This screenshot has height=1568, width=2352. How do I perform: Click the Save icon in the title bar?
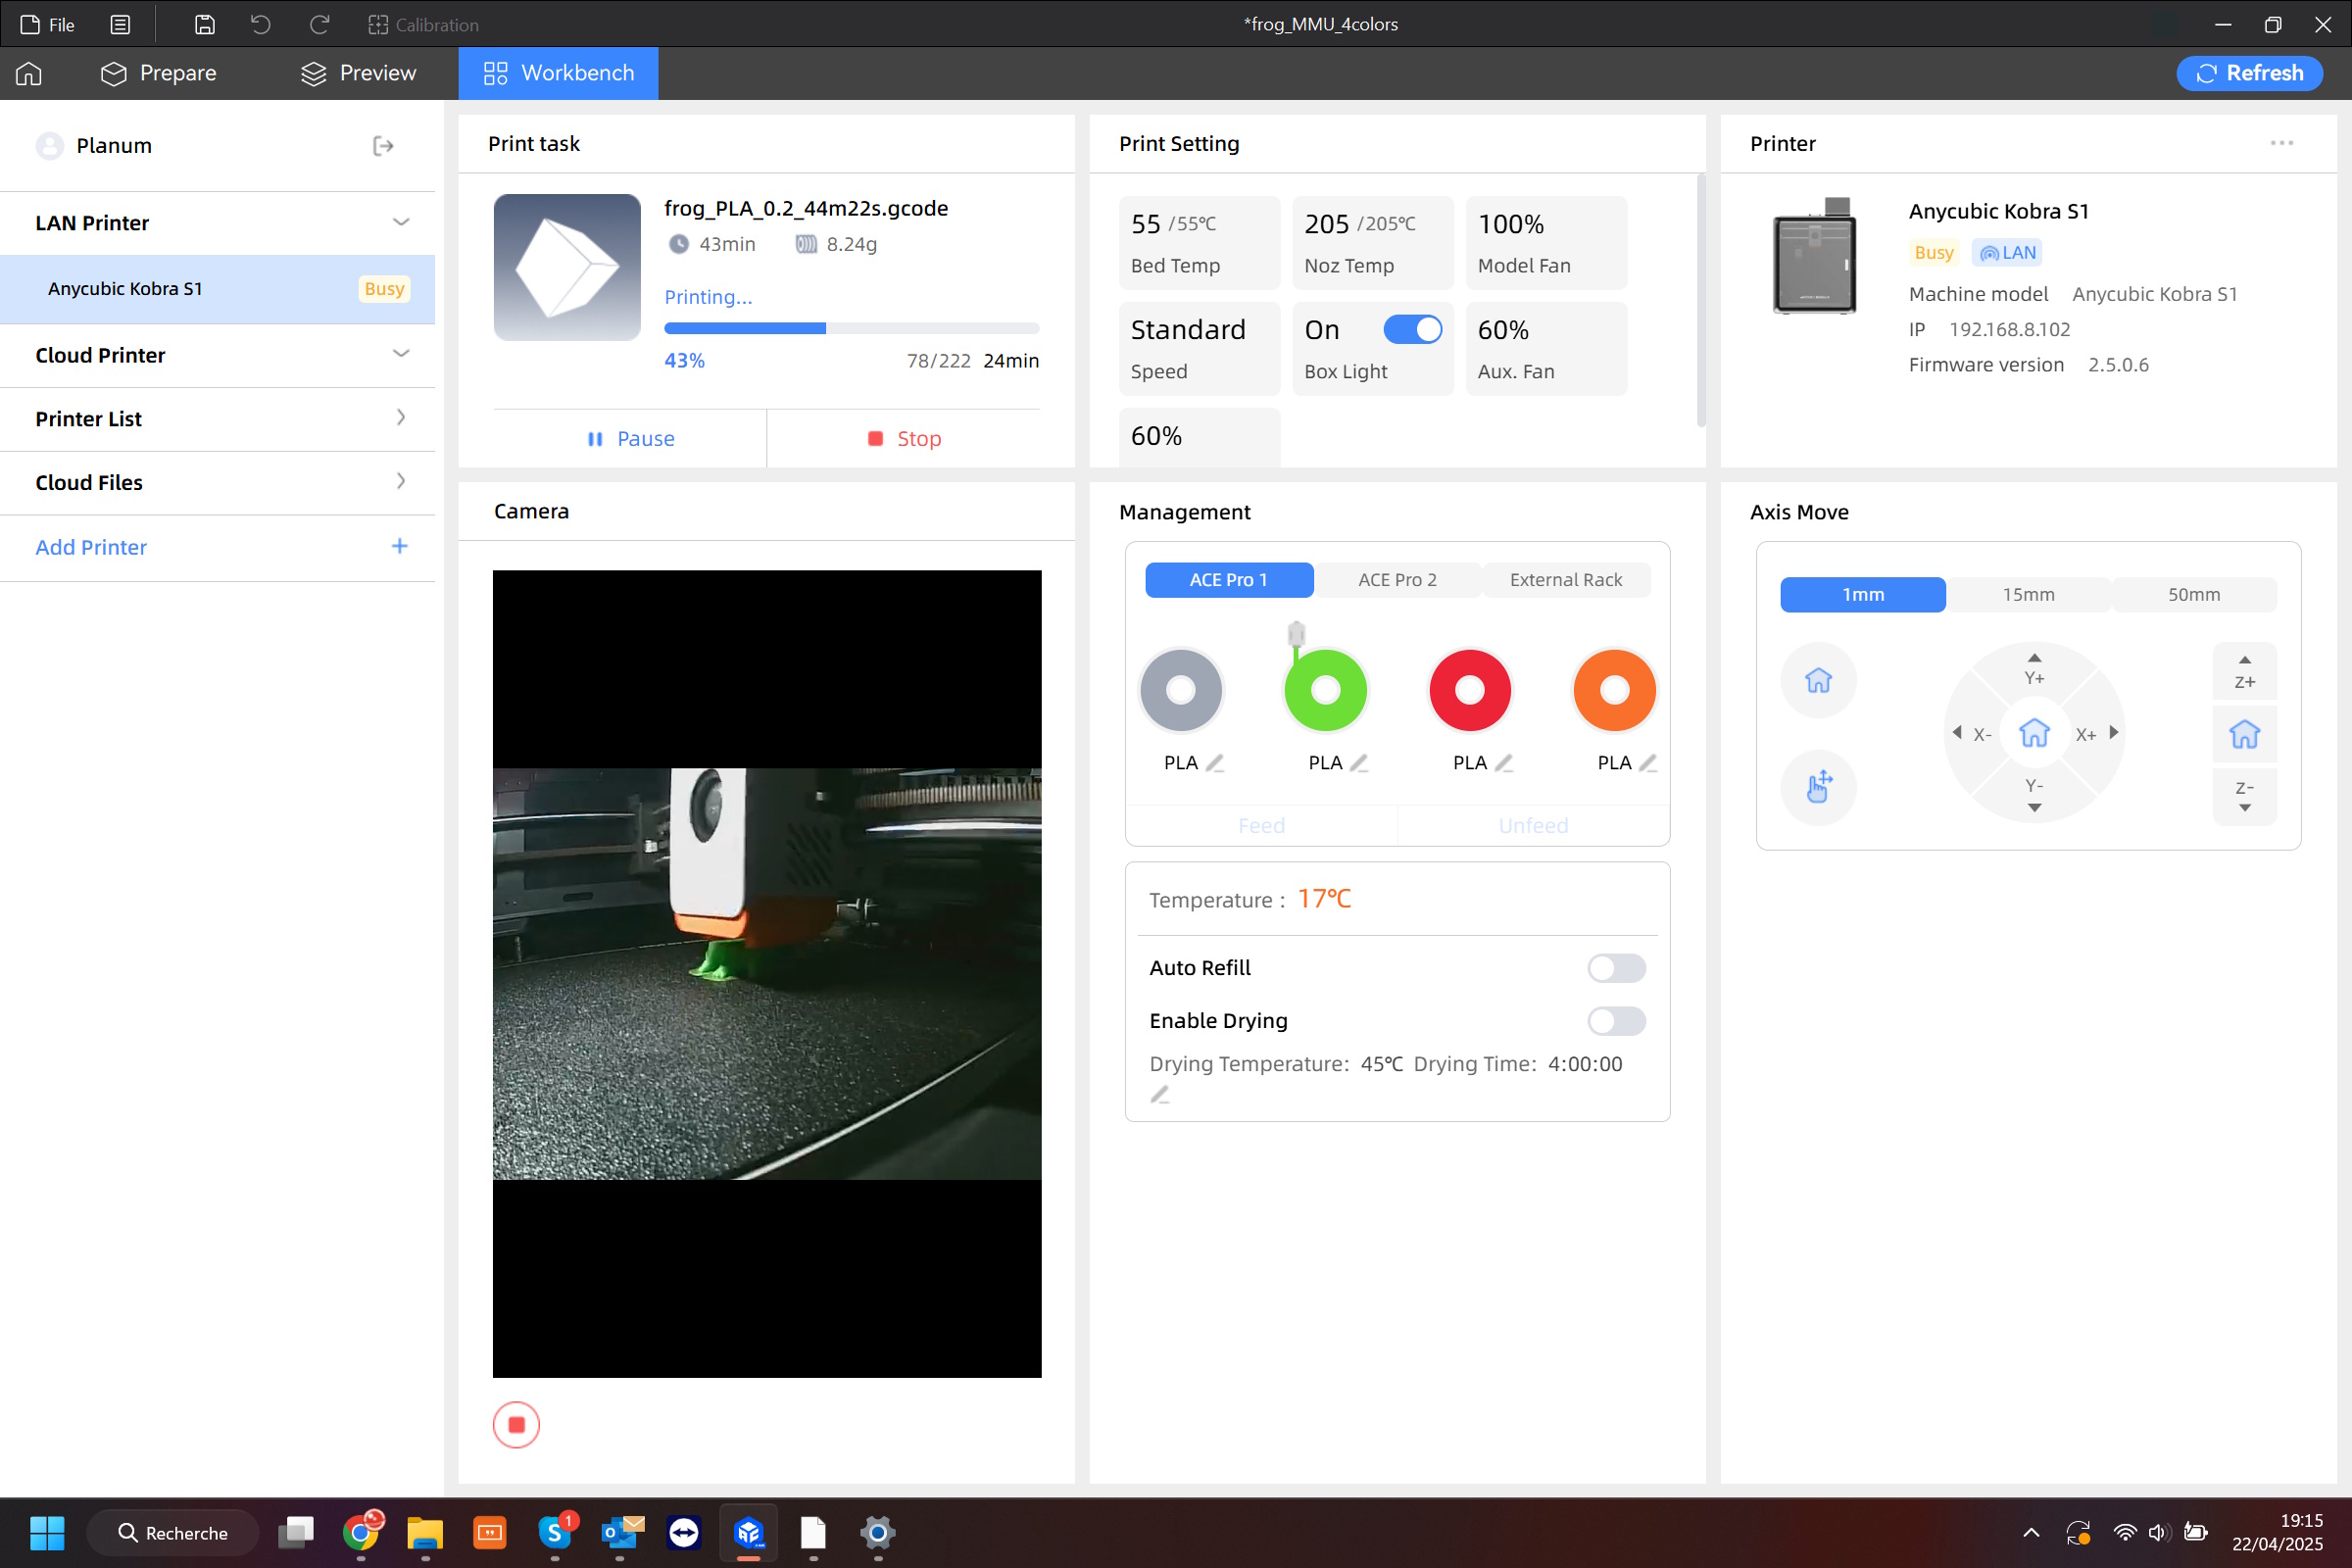pyautogui.click(x=204, y=24)
